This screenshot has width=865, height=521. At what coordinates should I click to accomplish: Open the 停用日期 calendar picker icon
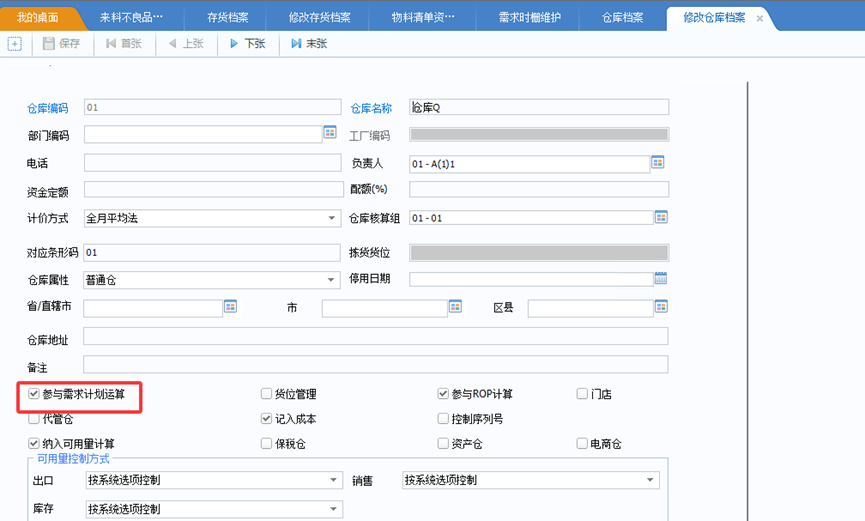[x=661, y=278]
